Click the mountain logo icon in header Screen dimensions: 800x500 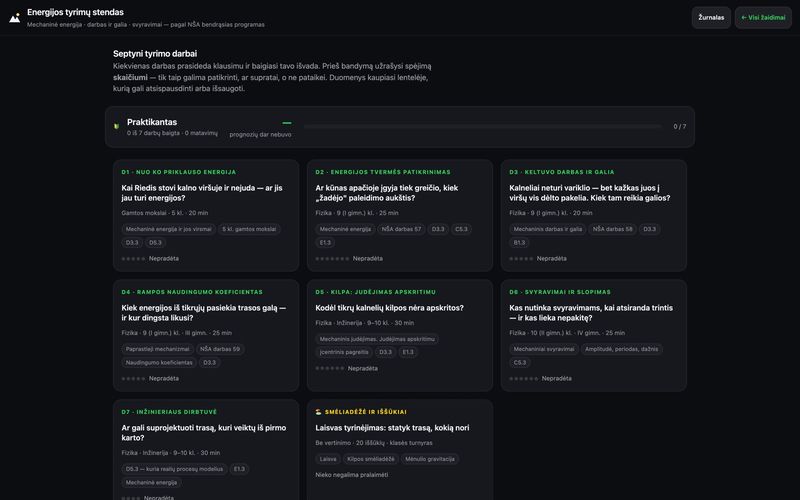tap(15, 17)
